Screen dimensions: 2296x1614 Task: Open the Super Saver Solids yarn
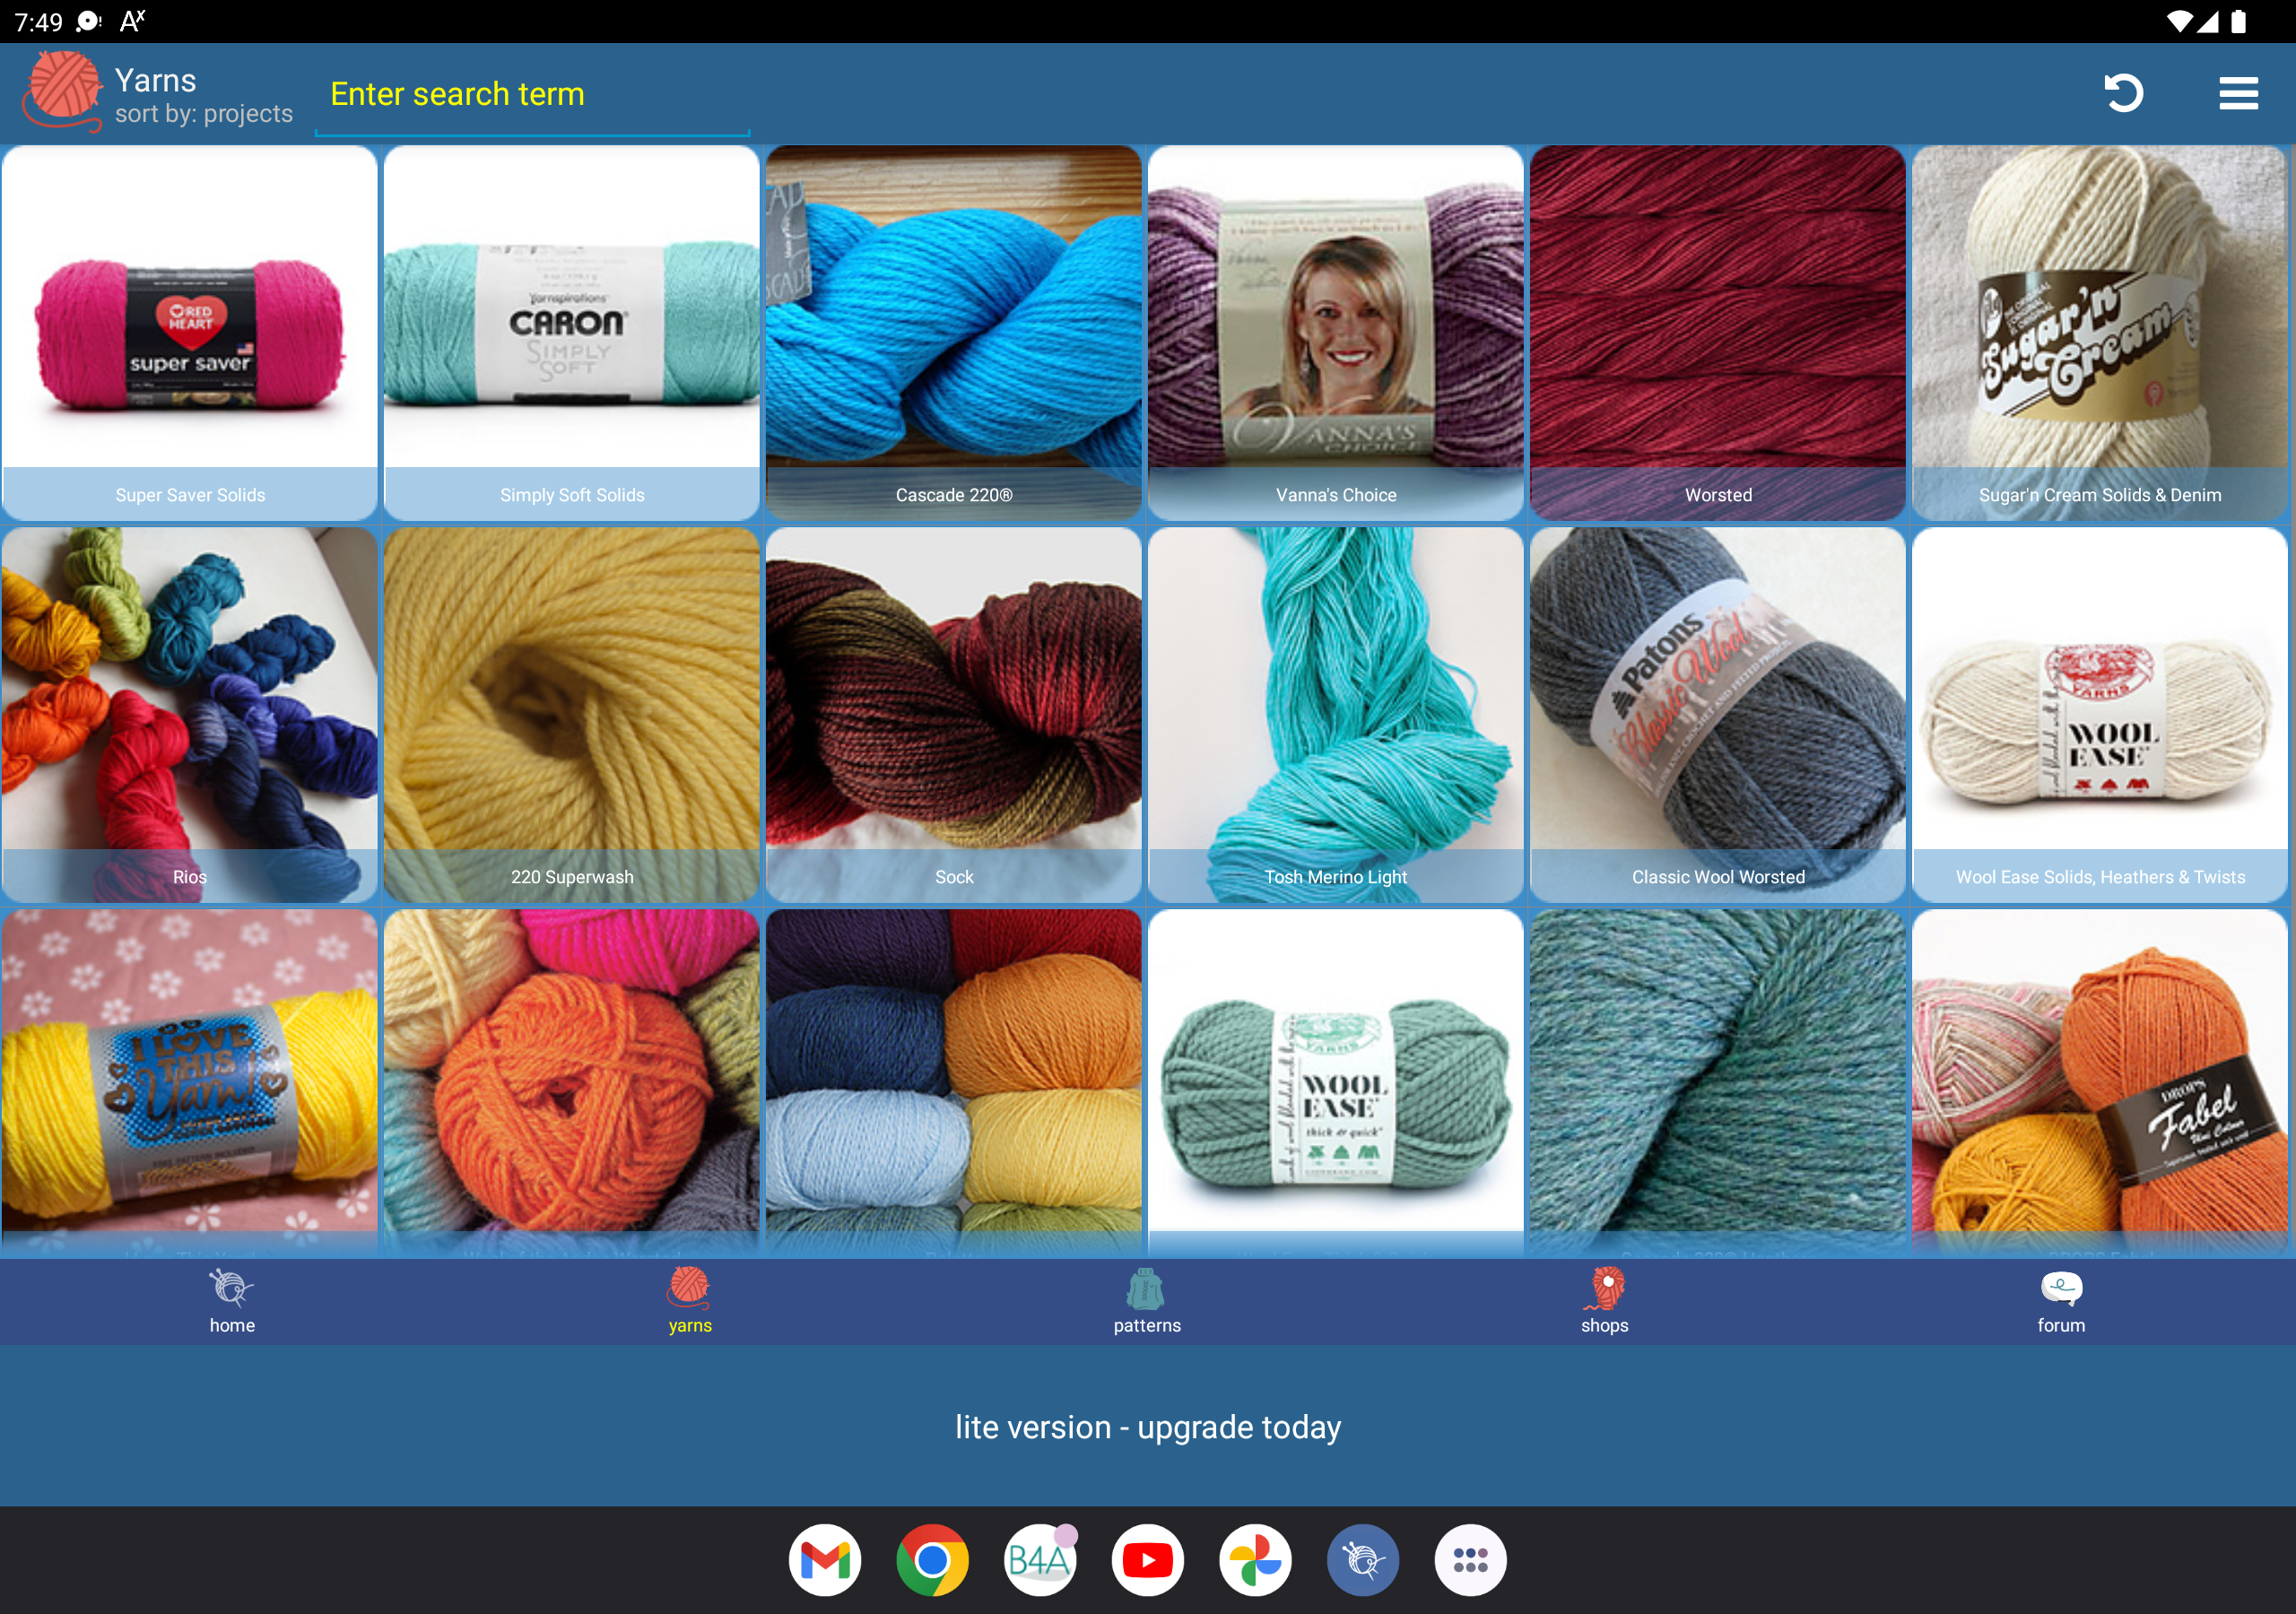[x=190, y=333]
